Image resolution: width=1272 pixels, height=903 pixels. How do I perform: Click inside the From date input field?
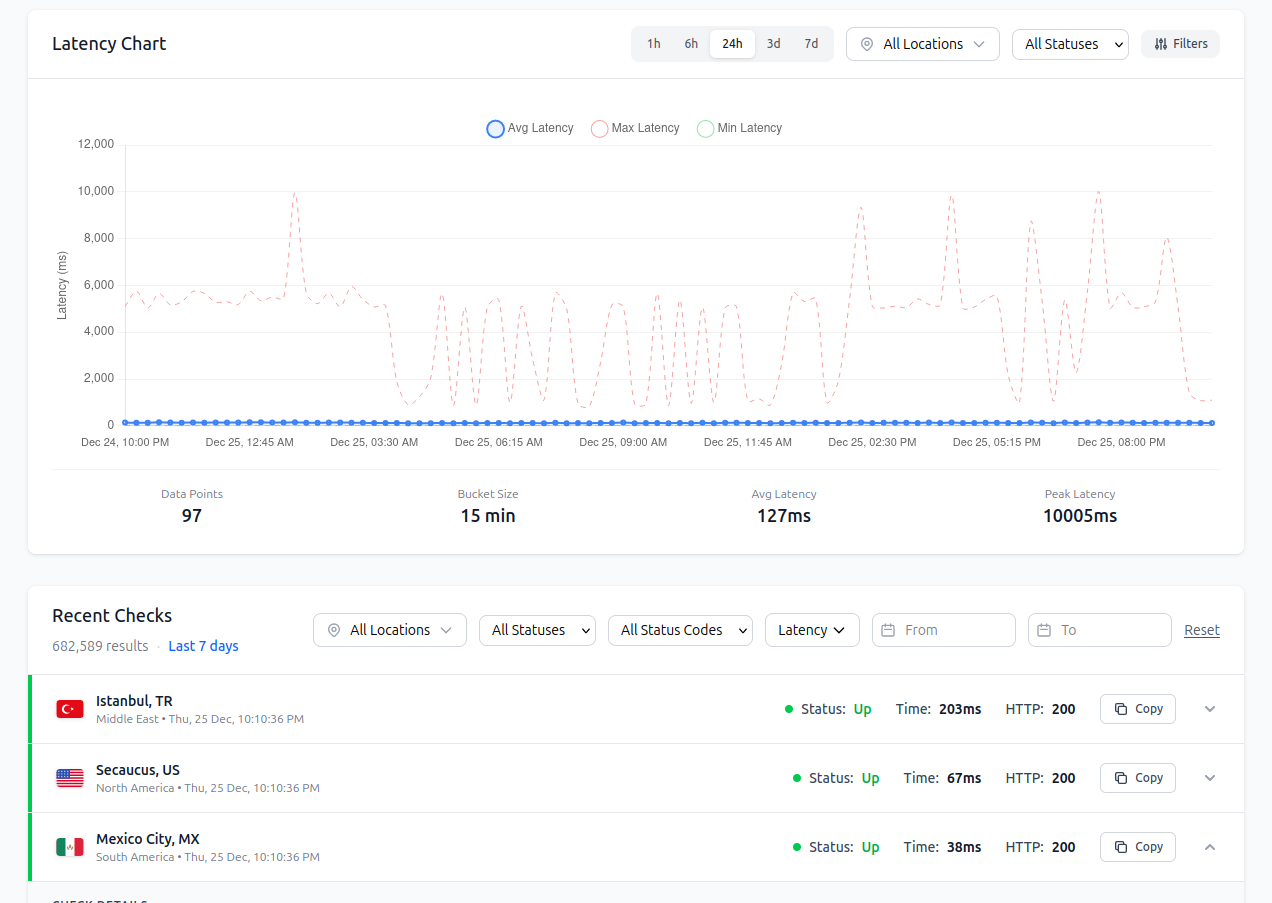(950, 629)
